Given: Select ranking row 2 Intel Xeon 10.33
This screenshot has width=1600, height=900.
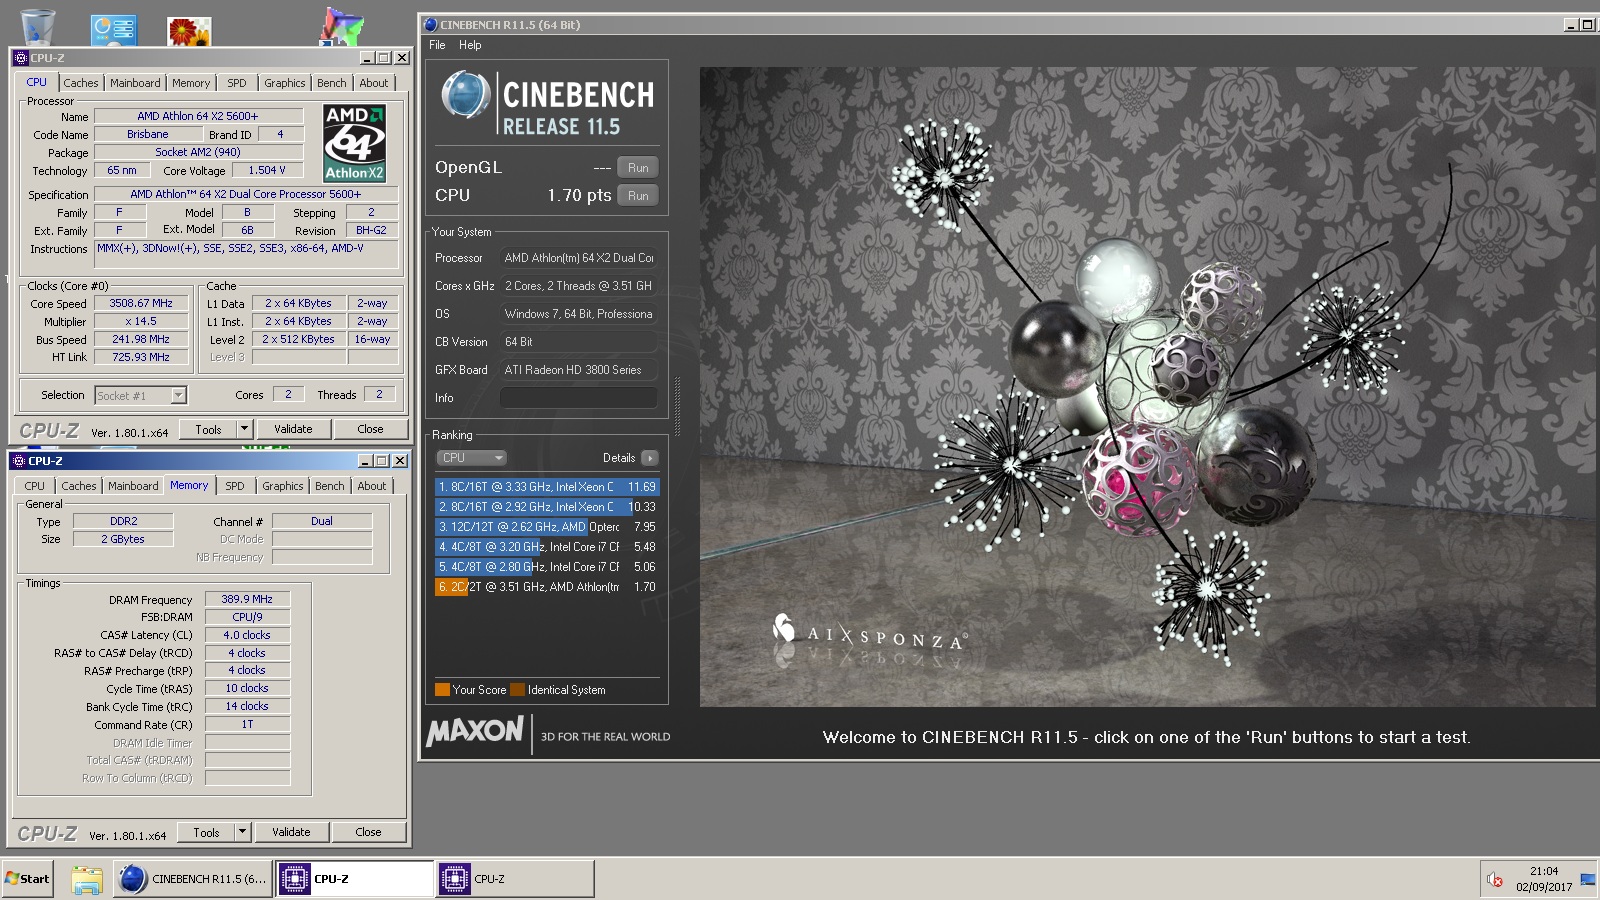Looking at the screenshot, I should [547, 507].
